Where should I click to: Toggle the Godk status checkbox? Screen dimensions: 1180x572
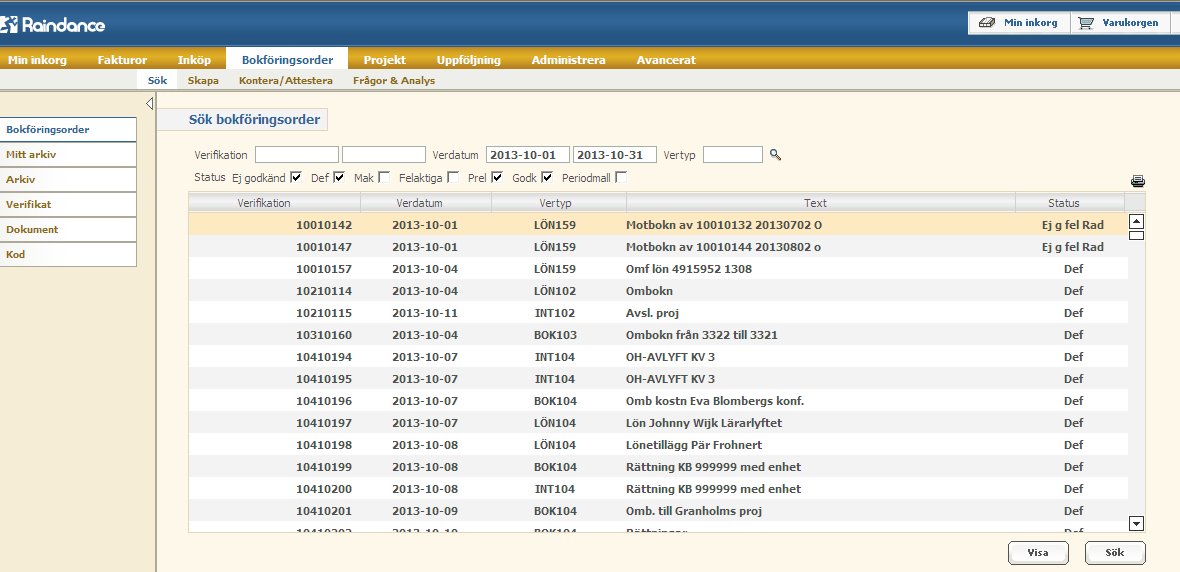click(547, 178)
